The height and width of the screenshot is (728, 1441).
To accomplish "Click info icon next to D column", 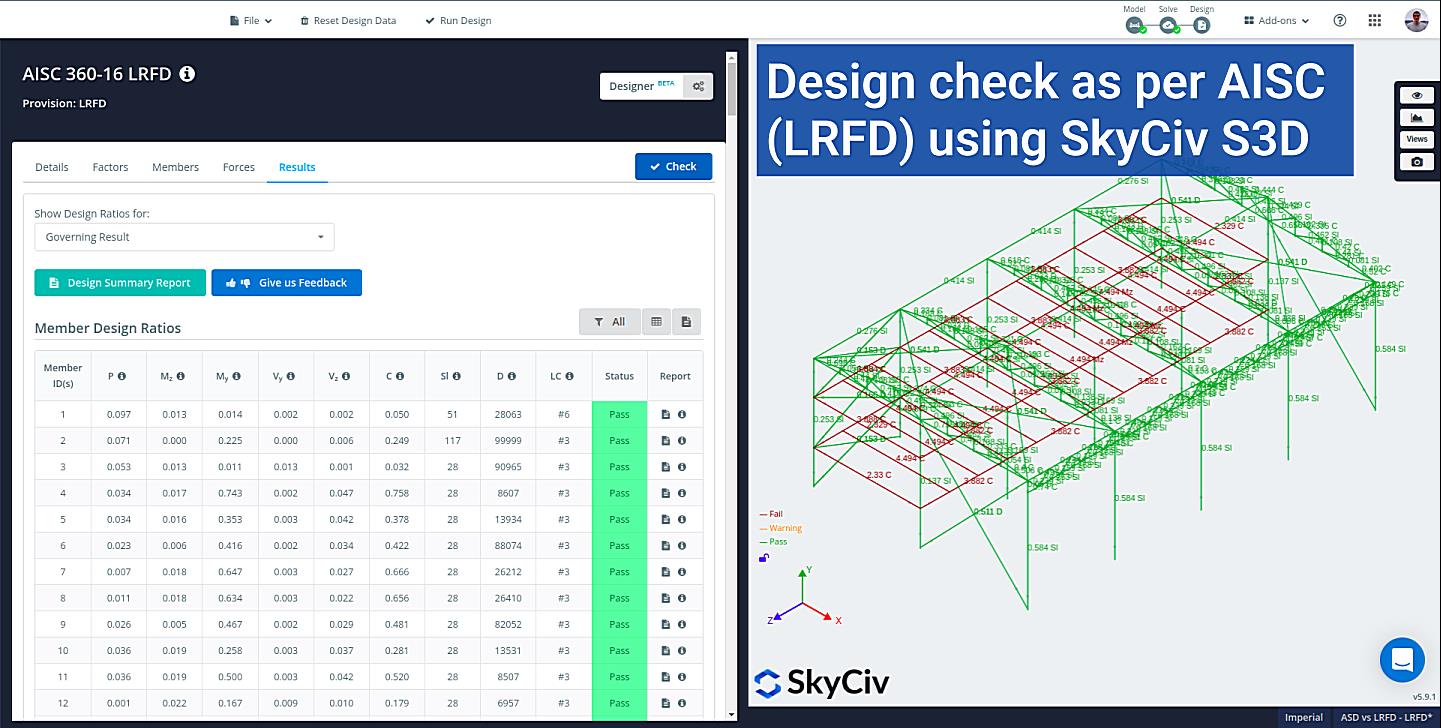I will coord(512,377).
